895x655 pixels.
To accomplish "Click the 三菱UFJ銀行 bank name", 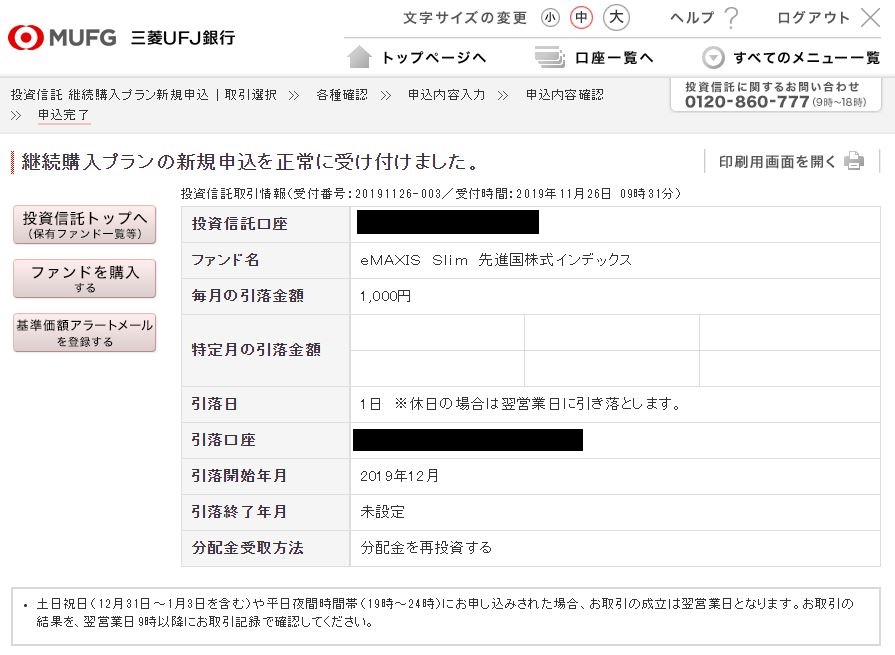I will (x=183, y=38).
